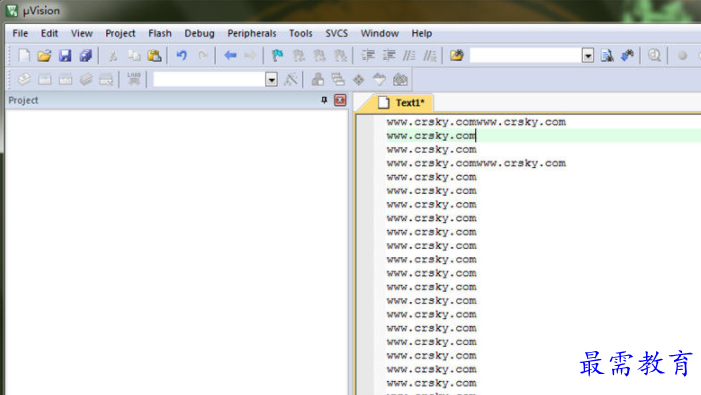Go to next bookmark icon

tap(319, 55)
